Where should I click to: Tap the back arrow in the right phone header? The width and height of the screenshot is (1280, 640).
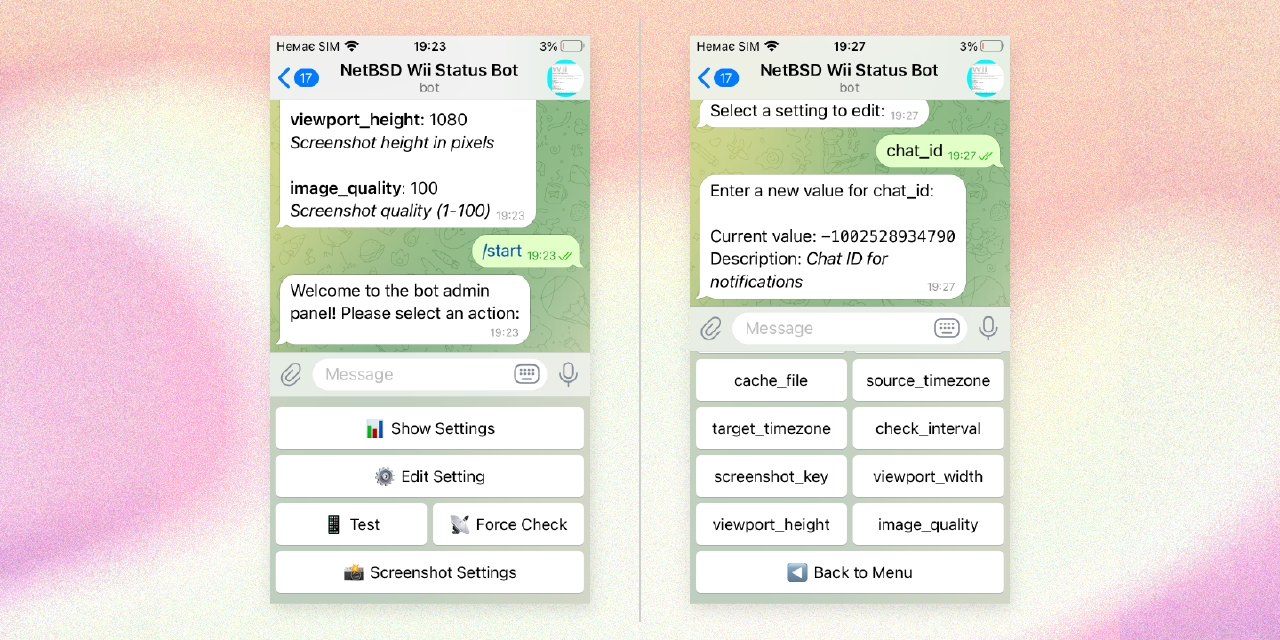coord(704,78)
